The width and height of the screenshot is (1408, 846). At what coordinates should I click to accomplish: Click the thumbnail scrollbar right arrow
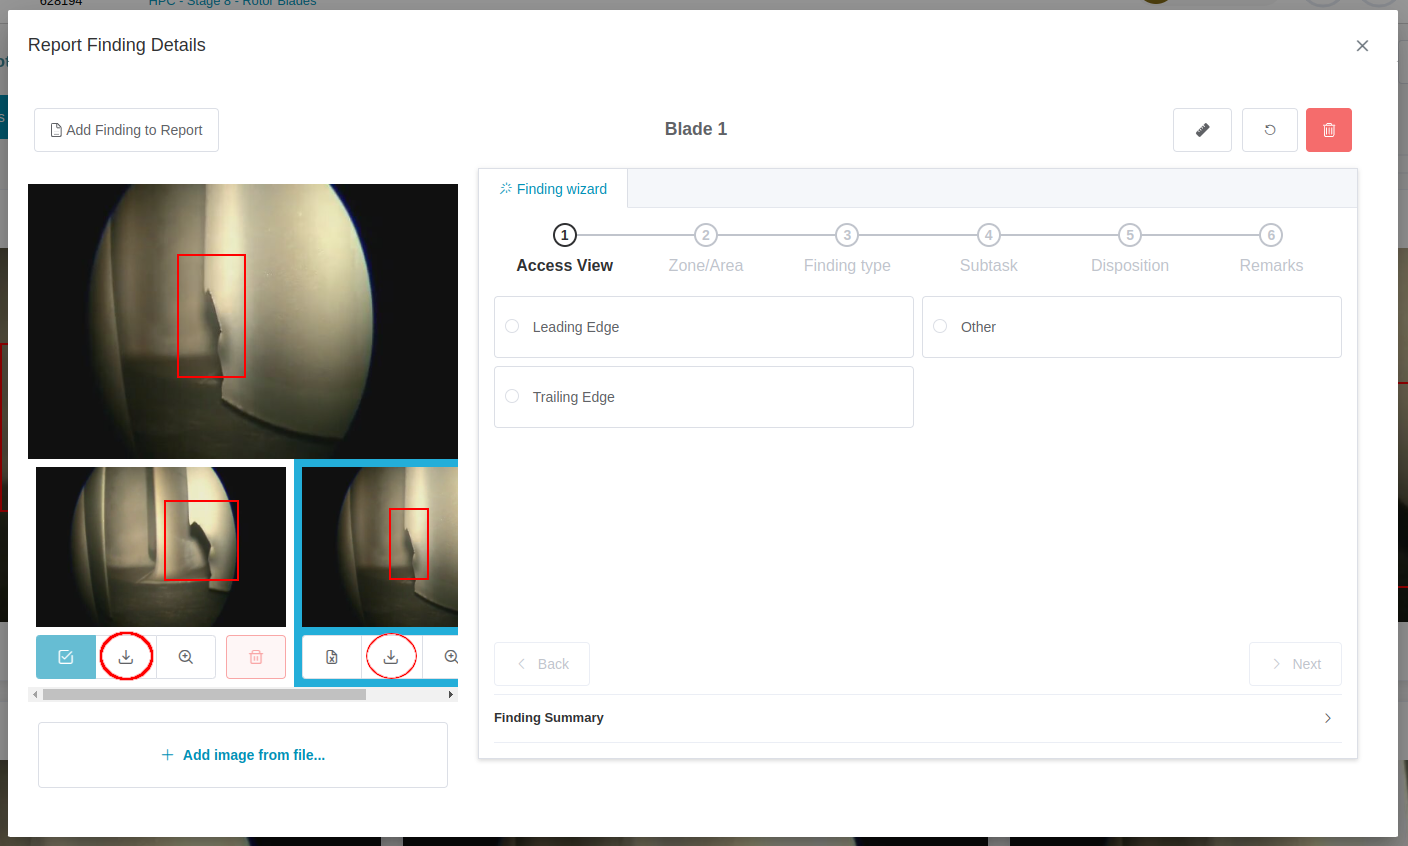(x=451, y=694)
